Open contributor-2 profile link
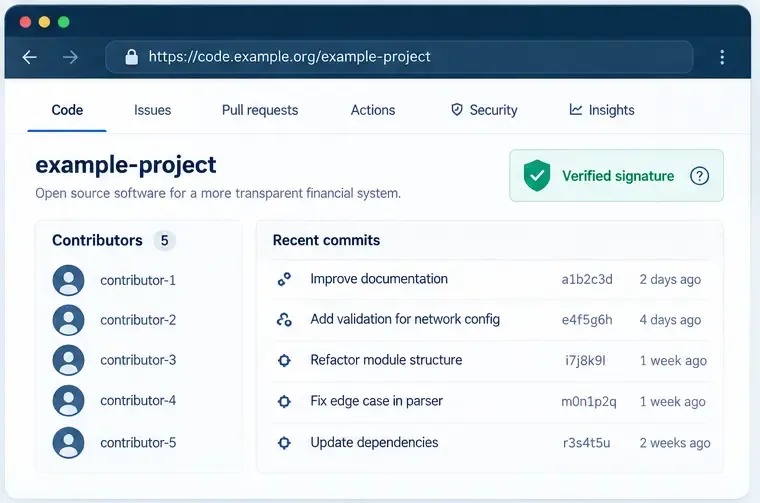Screen dimensions: 760x503 pos(138,320)
